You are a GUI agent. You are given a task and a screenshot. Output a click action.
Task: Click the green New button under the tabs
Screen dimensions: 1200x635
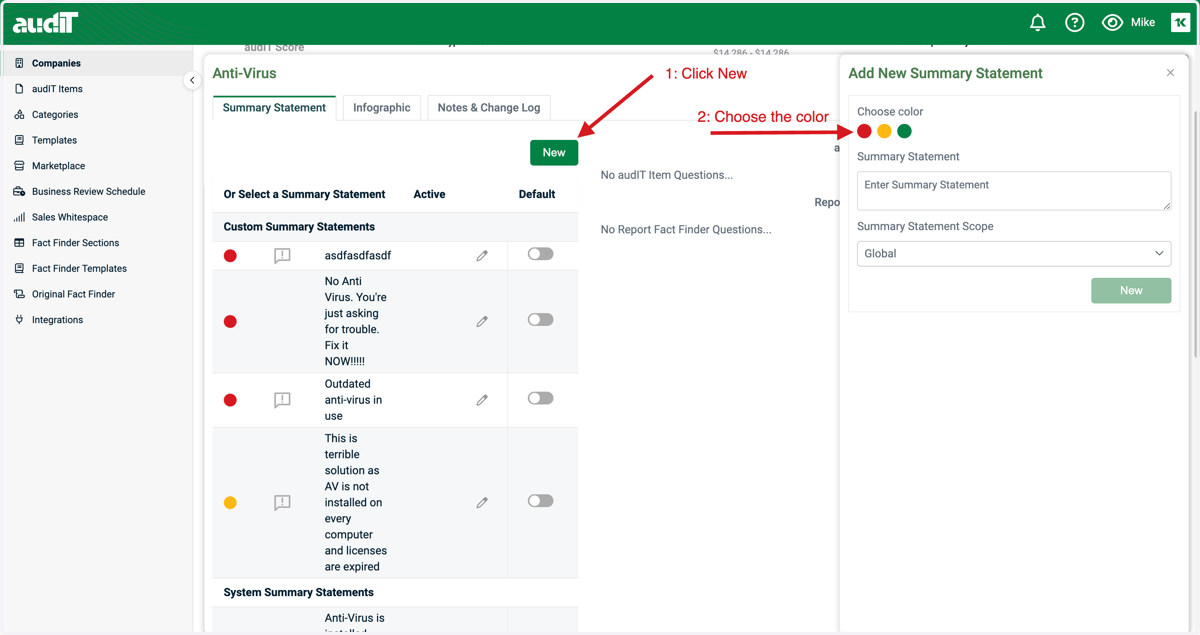tap(554, 152)
